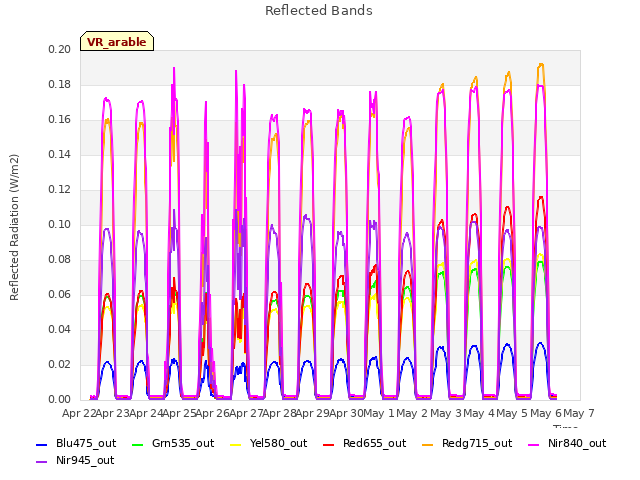Click the 0.18 y-axis tick label

click(60, 84)
